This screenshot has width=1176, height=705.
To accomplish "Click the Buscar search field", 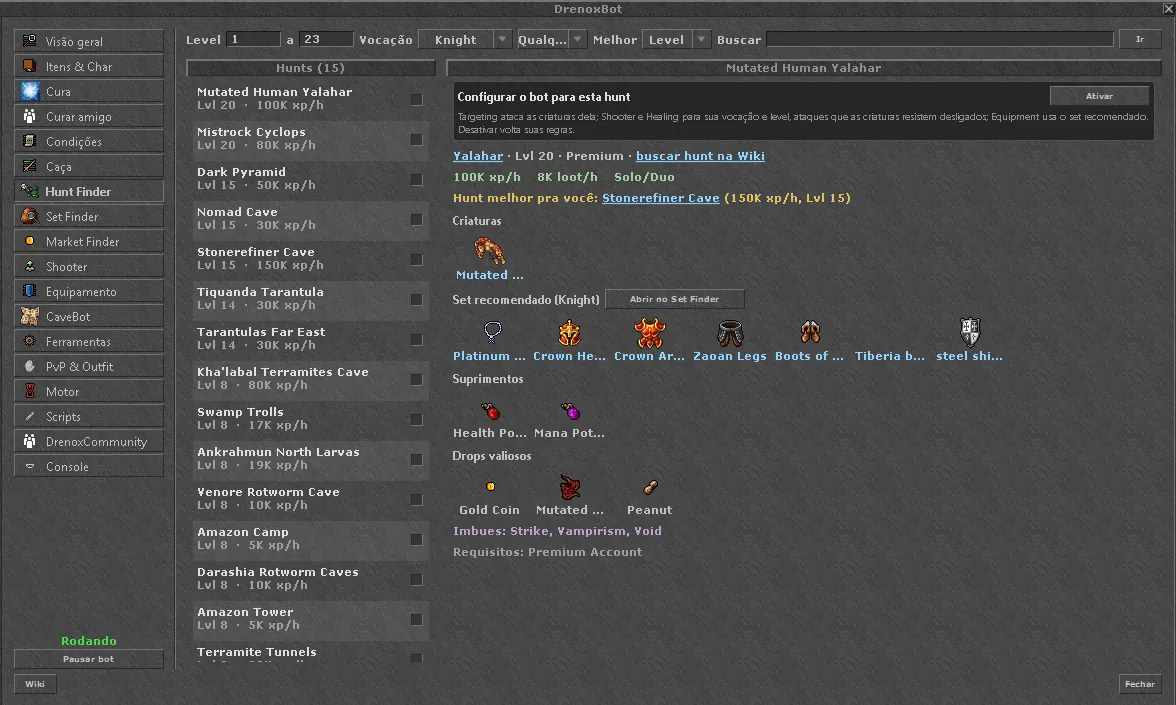I will [x=940, y=39].
